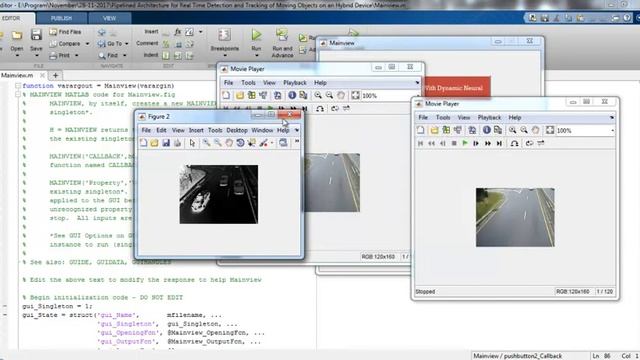Toggle Data Cursor tool in Figure 2 toolbar
The height and width of the screenshot is (360, 640).
pos(251,143)
